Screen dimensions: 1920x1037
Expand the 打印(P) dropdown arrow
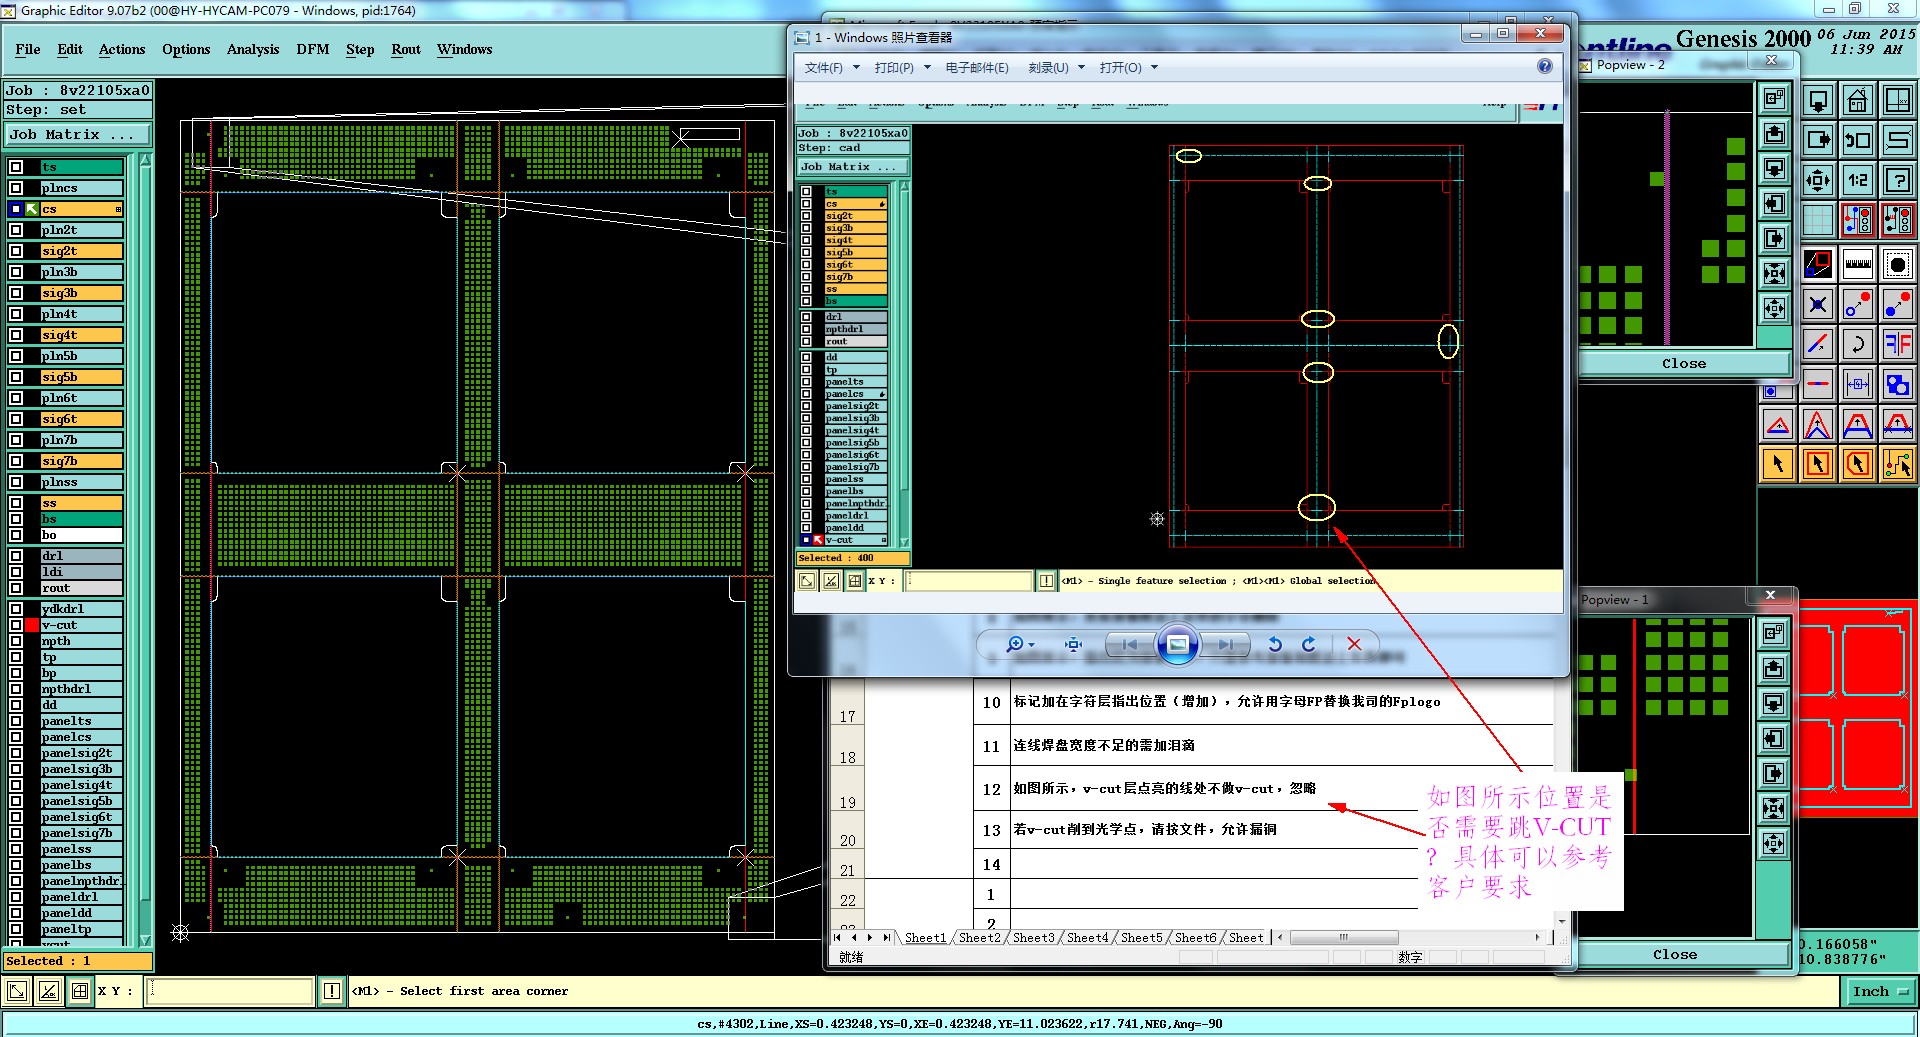(x=927, y=68)
